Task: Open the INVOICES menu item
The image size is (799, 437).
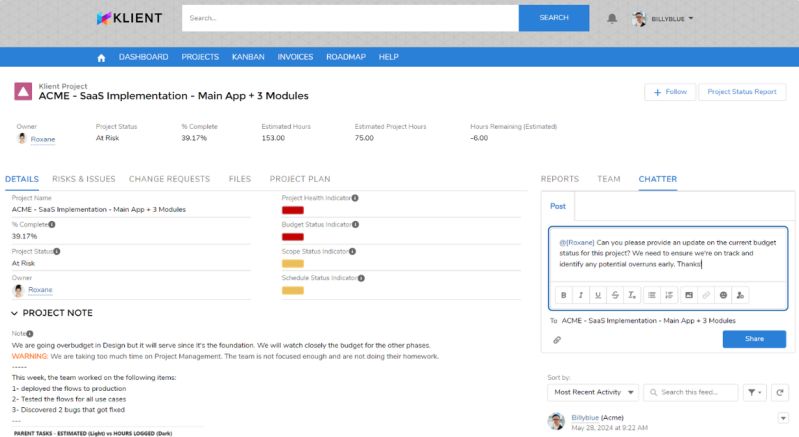Action: point(296,57)
